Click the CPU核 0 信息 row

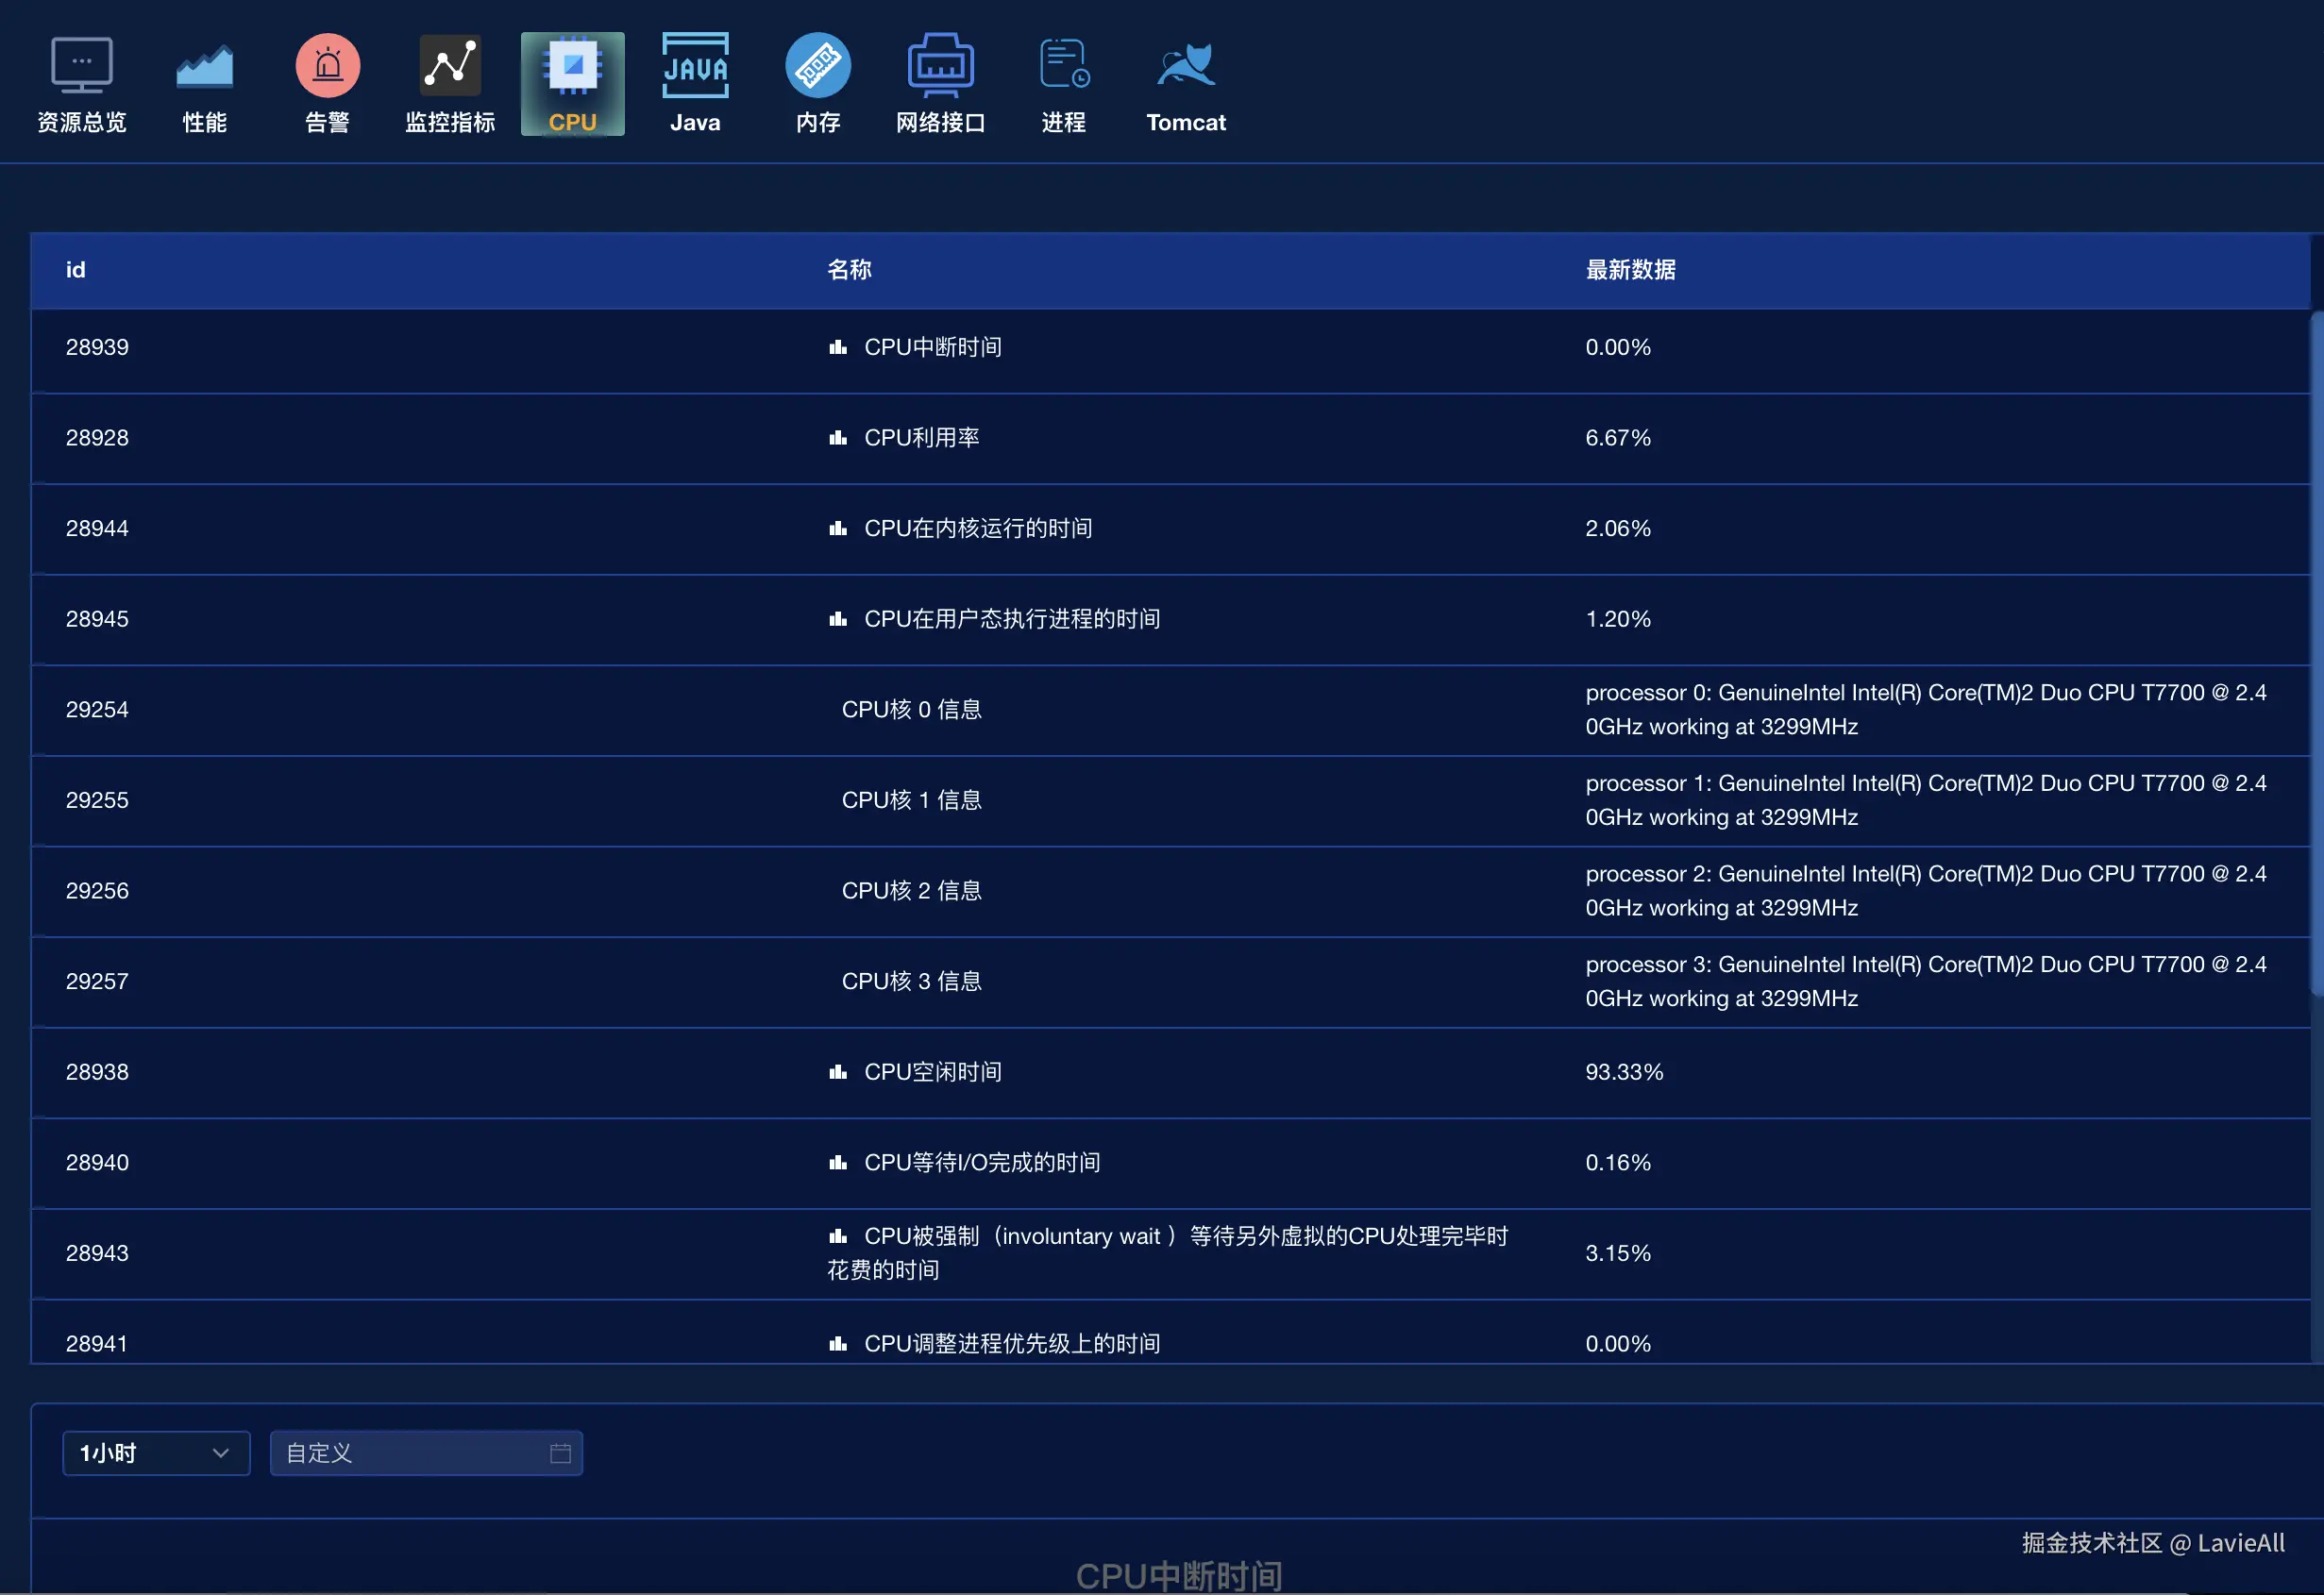[x=911, y=709]
